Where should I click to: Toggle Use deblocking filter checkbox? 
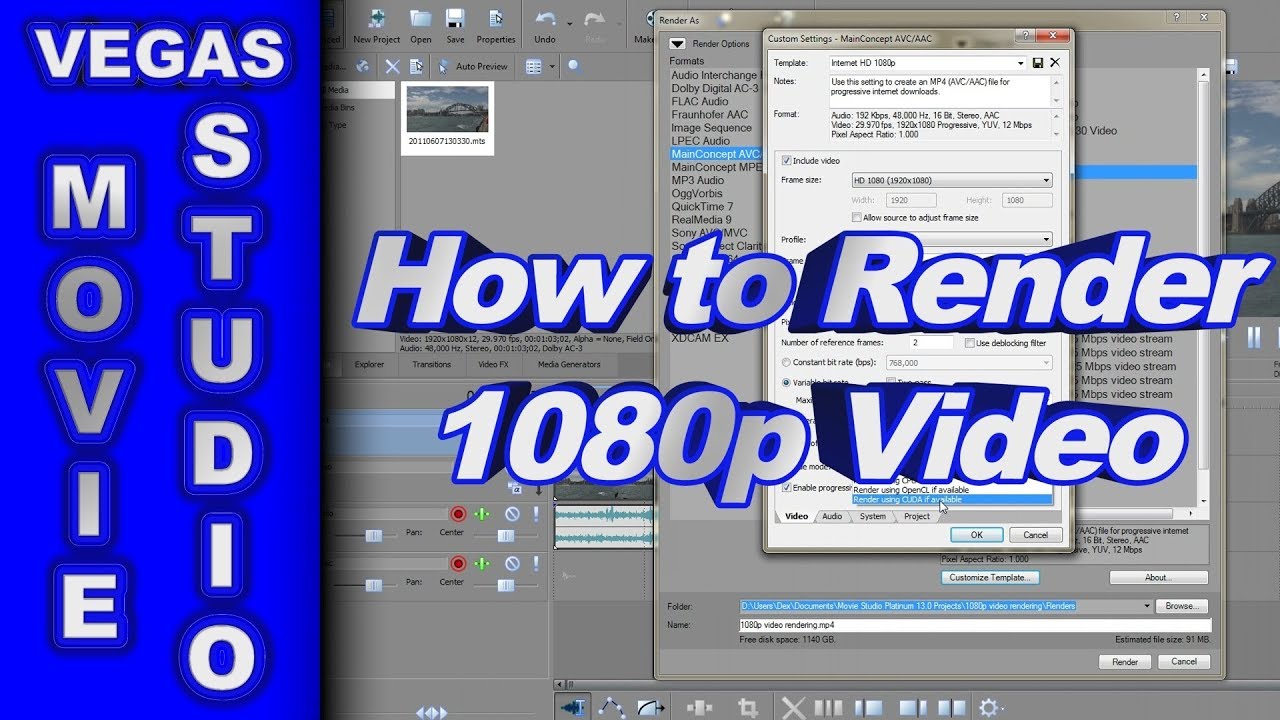coord(970,343)
